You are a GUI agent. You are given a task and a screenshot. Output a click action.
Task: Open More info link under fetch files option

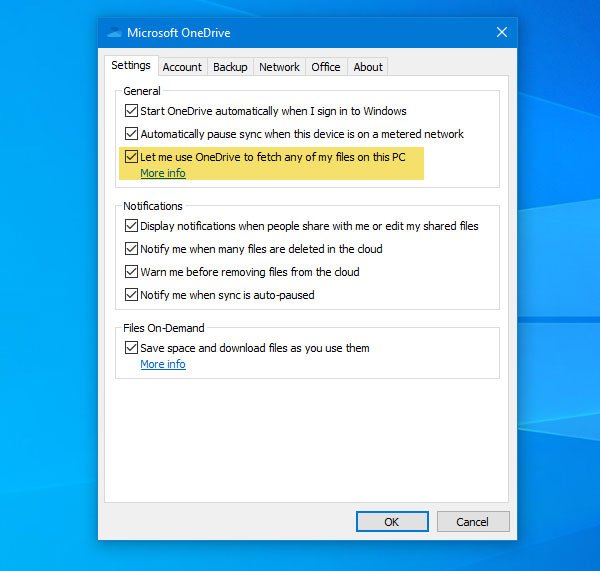point(163,173)
